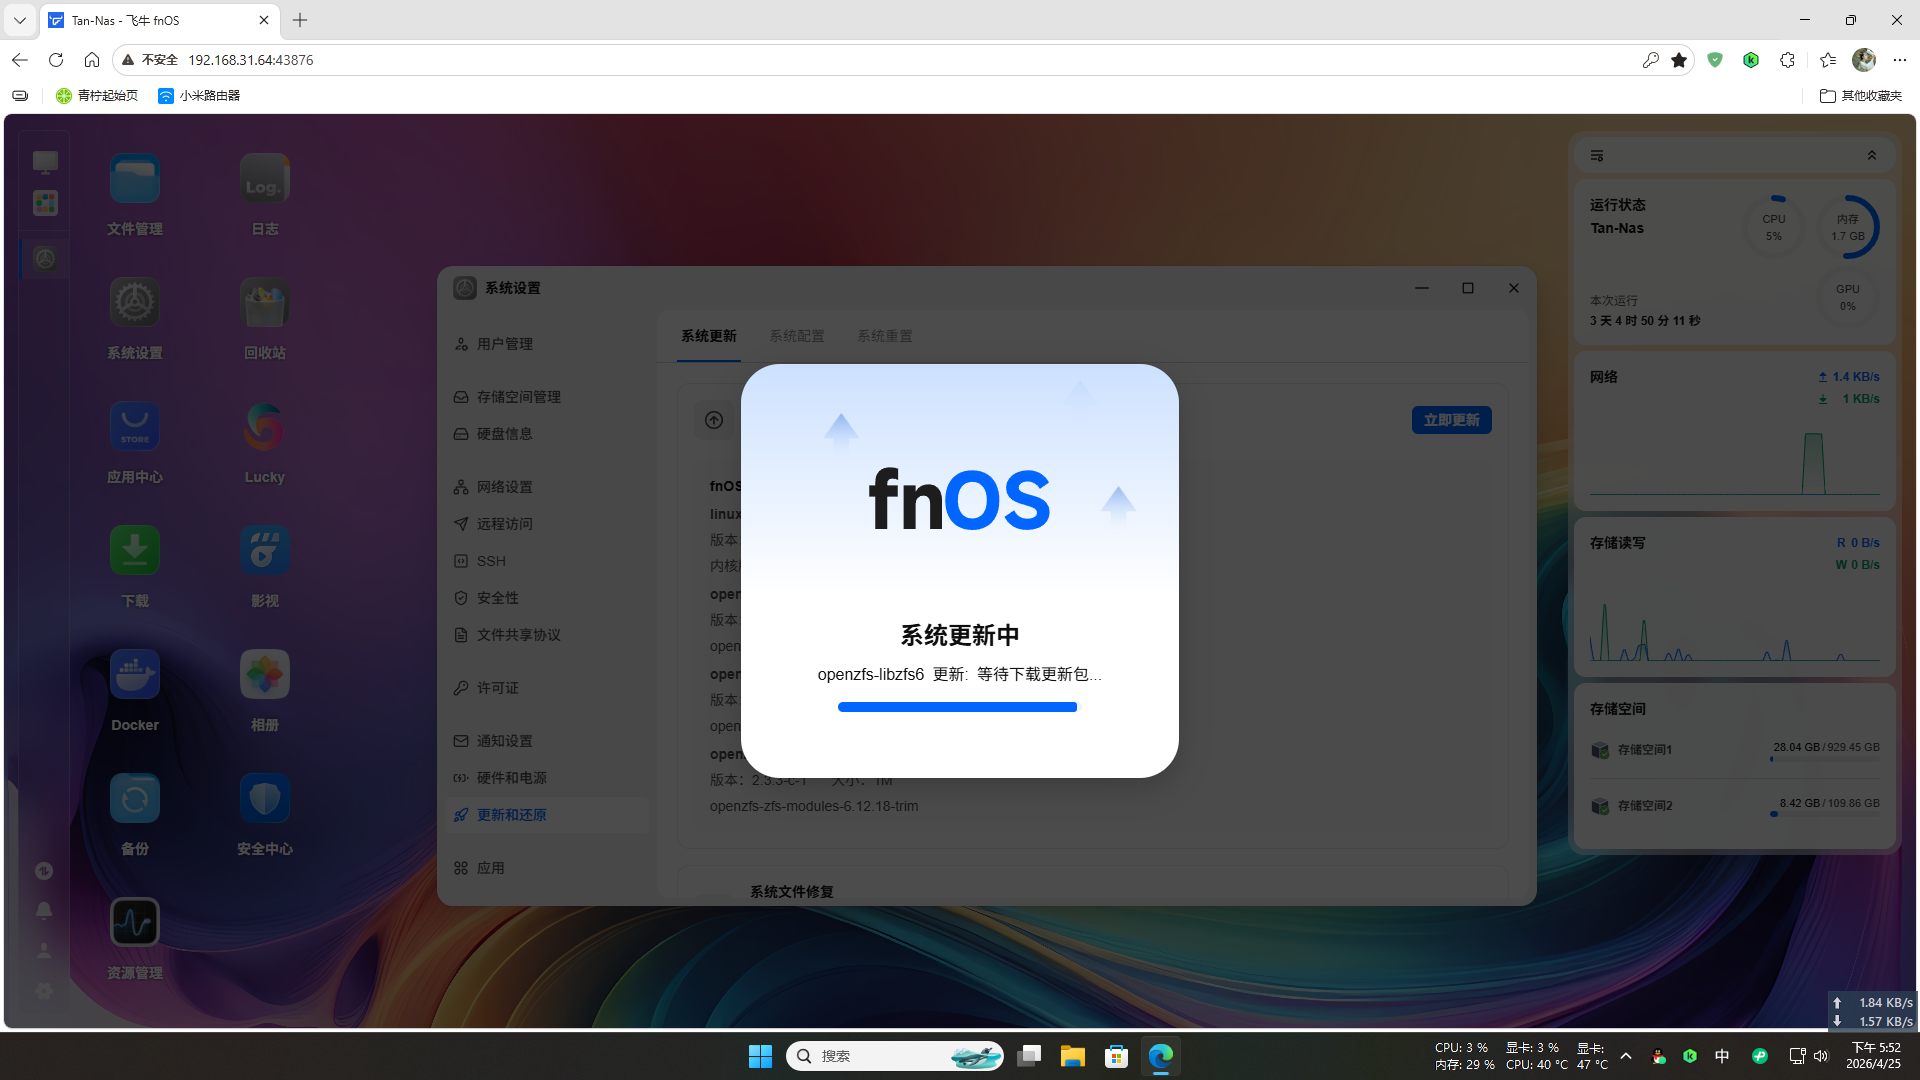Viewport: 1920px width, 1080px height.
Task: Switch to the 系统重置 tab
Action: point(885,336)
